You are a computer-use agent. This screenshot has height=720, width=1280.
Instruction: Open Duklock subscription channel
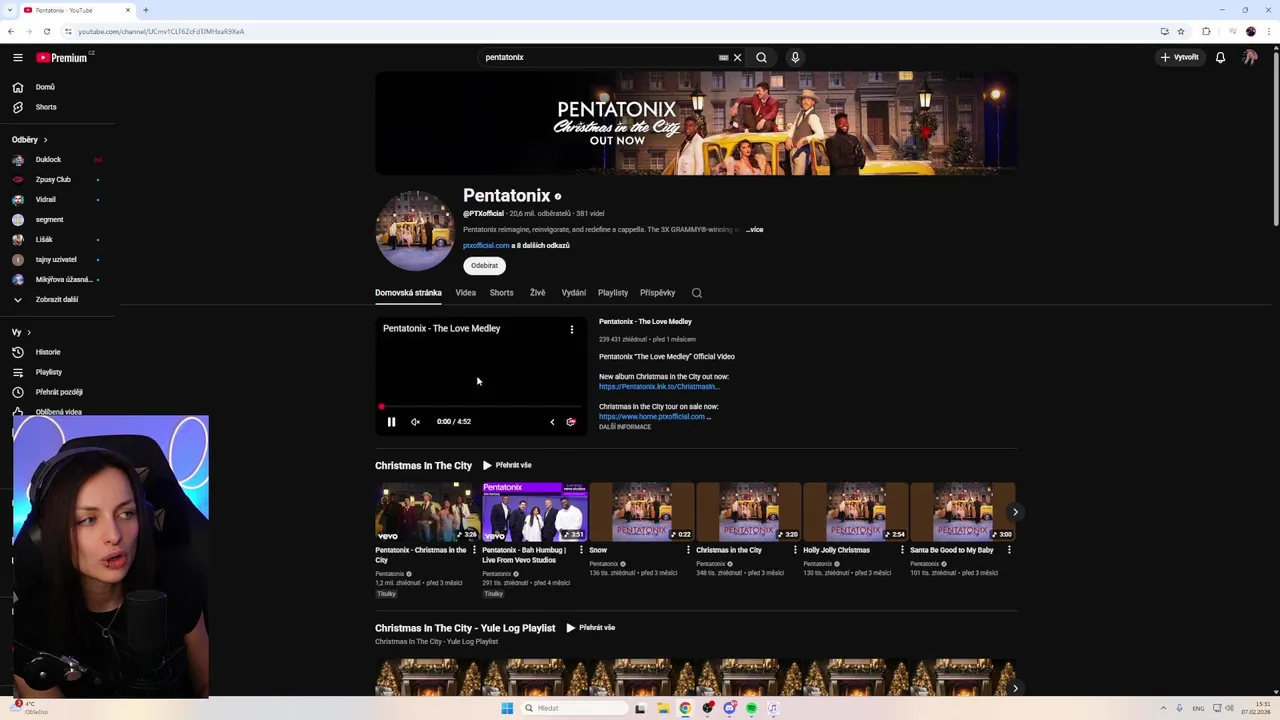click(48, 159)
